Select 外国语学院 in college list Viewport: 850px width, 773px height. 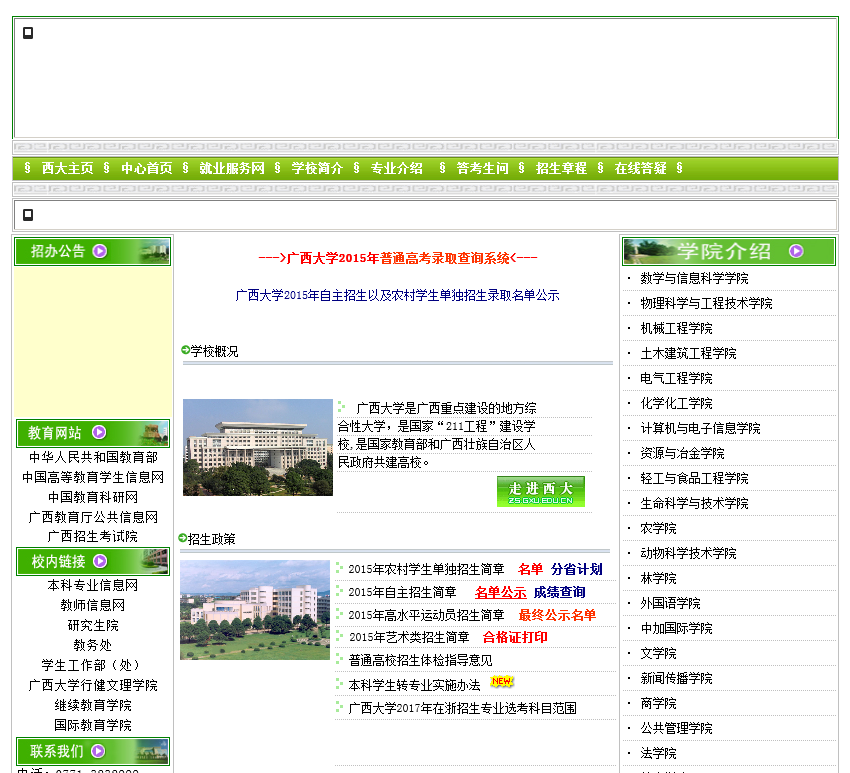click(671, 603)
